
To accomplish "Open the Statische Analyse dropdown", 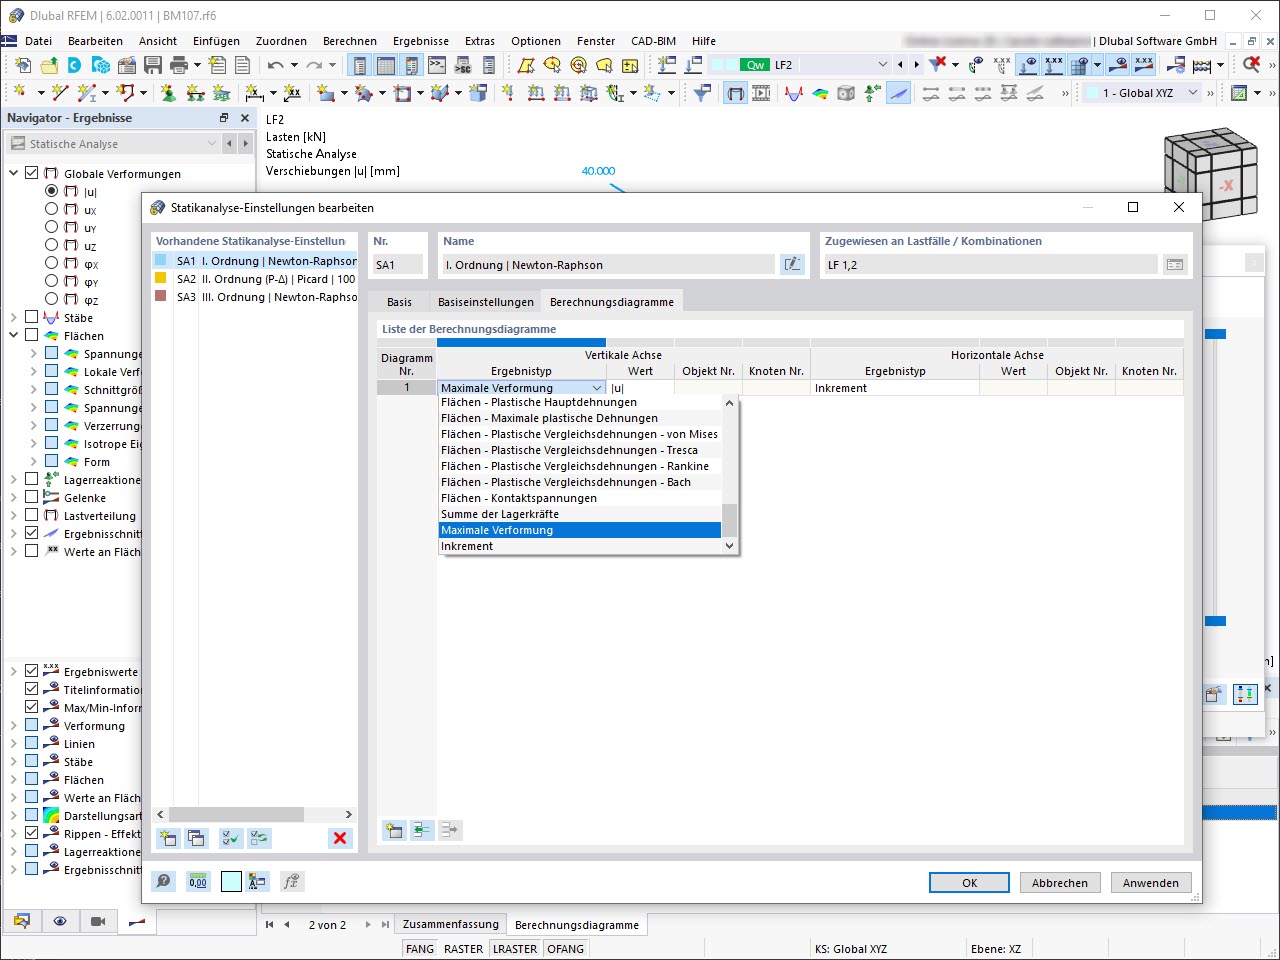I will pos(211,144).
